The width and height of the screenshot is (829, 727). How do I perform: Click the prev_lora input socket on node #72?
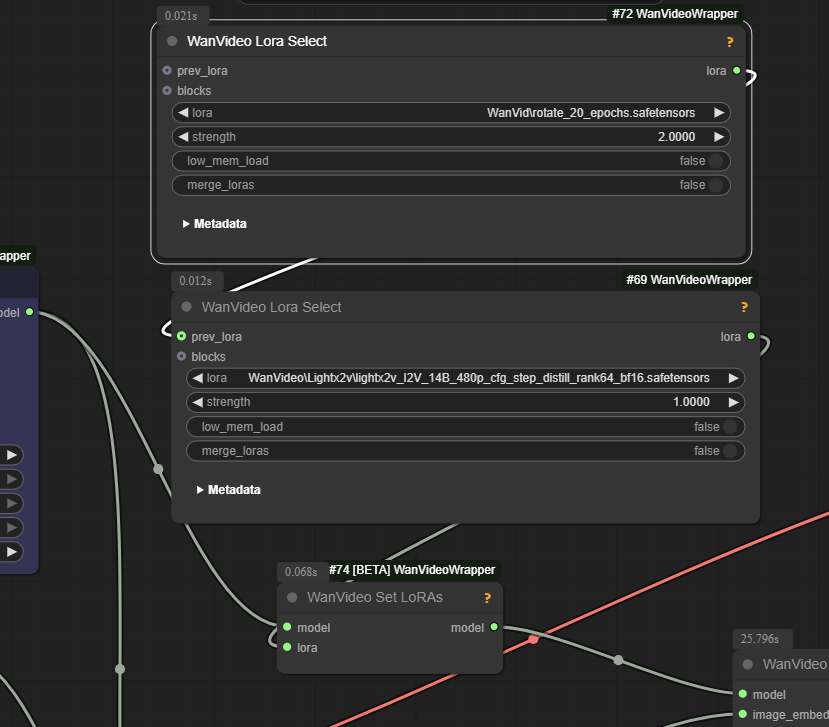pyautogui.click(x=167, y=70)
